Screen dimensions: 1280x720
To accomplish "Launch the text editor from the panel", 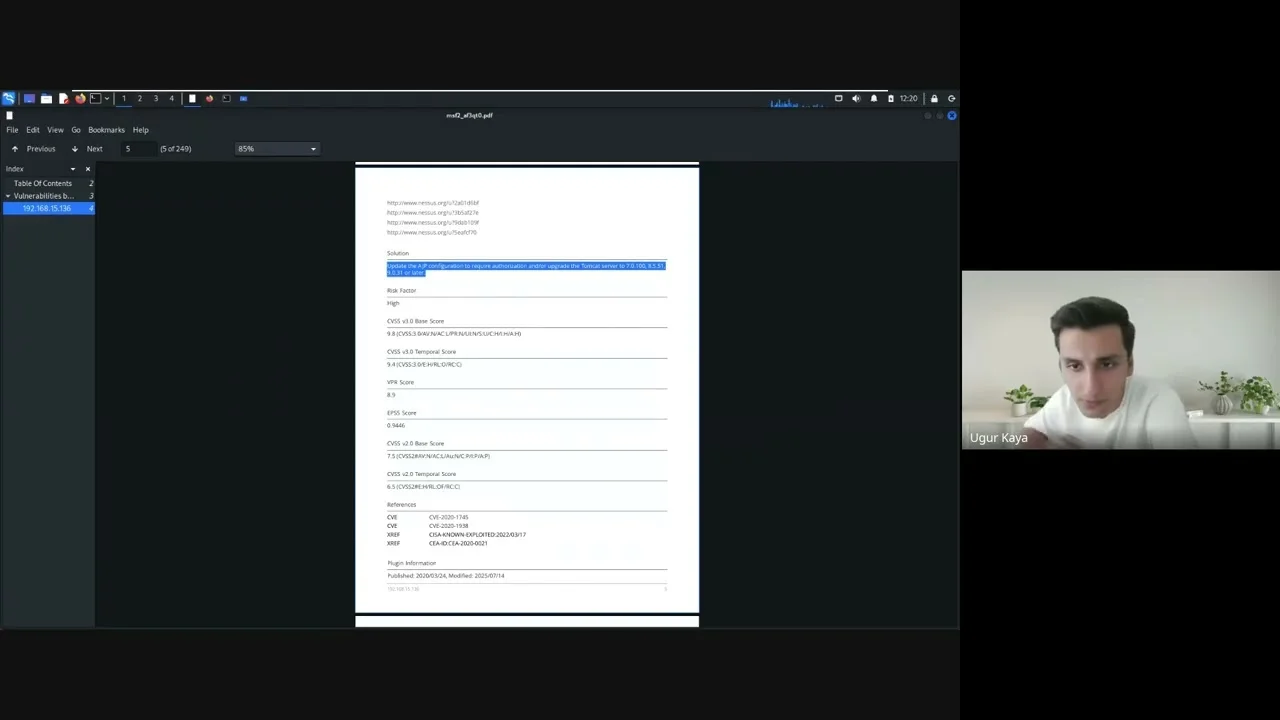I will [63, 98].
